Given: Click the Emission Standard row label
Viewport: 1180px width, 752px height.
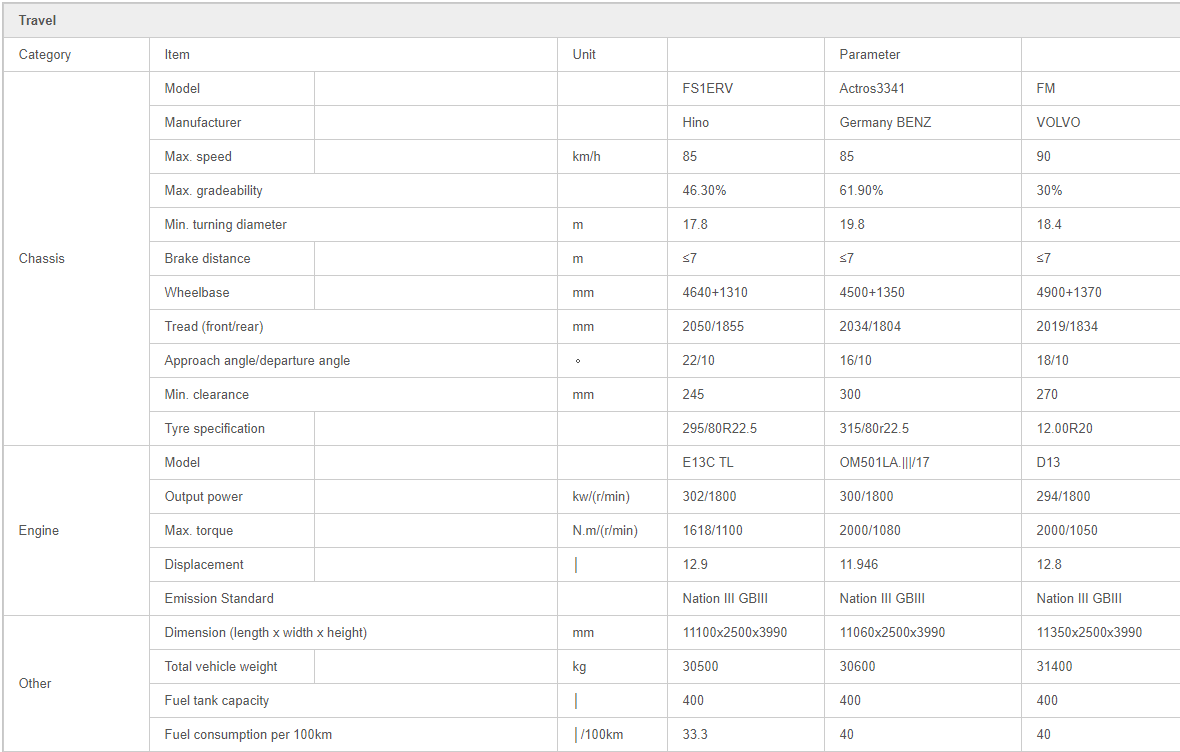Looking at the screenshot, I should click(218, 598).
